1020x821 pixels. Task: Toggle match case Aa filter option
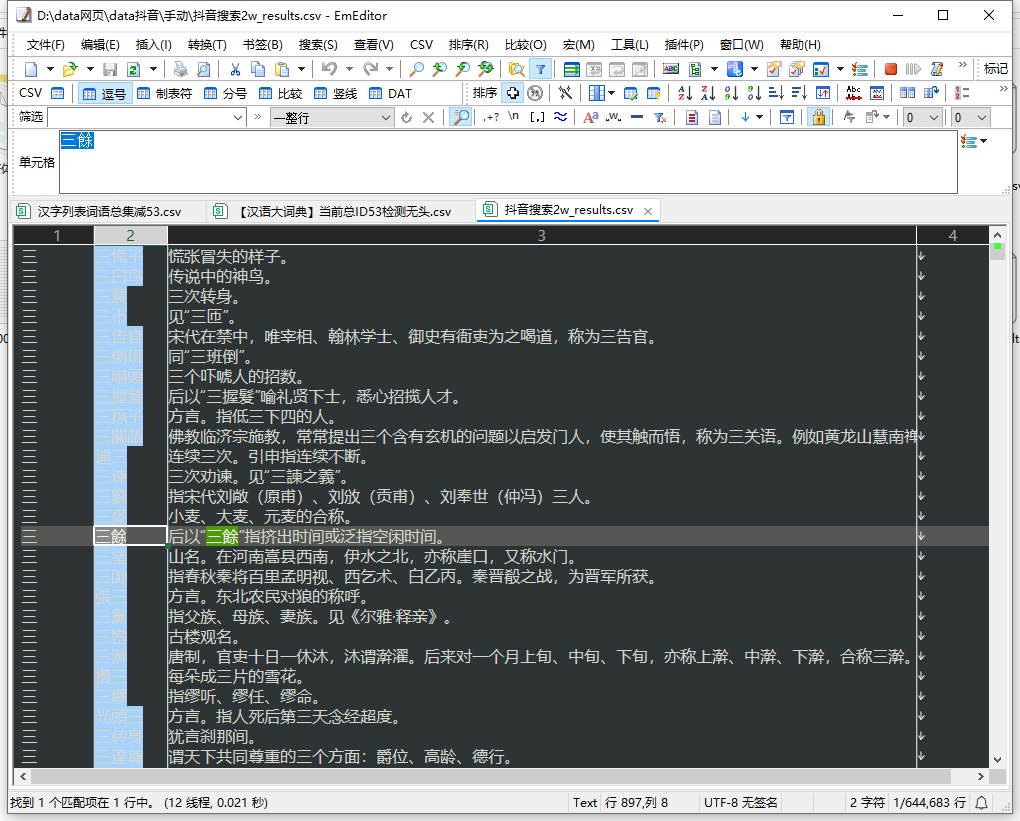point(590,117)
